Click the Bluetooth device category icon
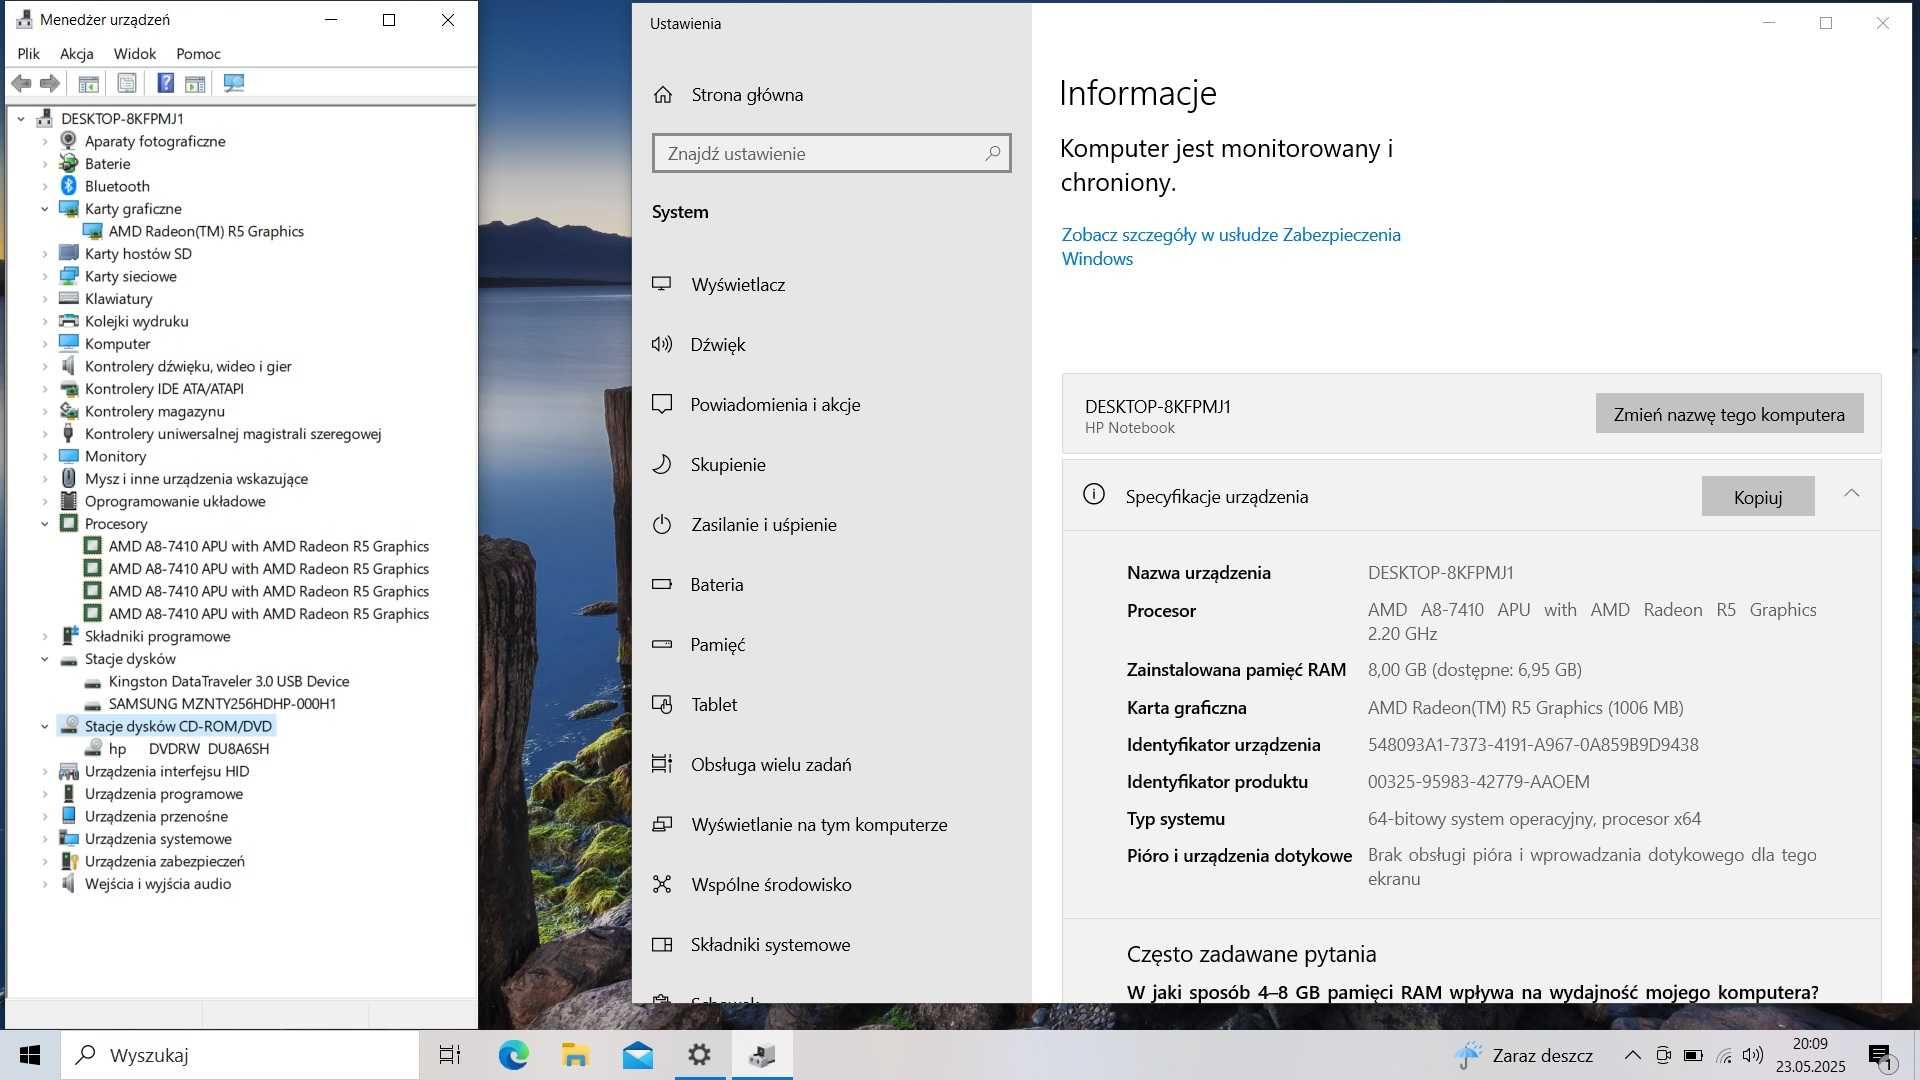This screenshot has height=1080, width=1920. click(x=68, y=186)
